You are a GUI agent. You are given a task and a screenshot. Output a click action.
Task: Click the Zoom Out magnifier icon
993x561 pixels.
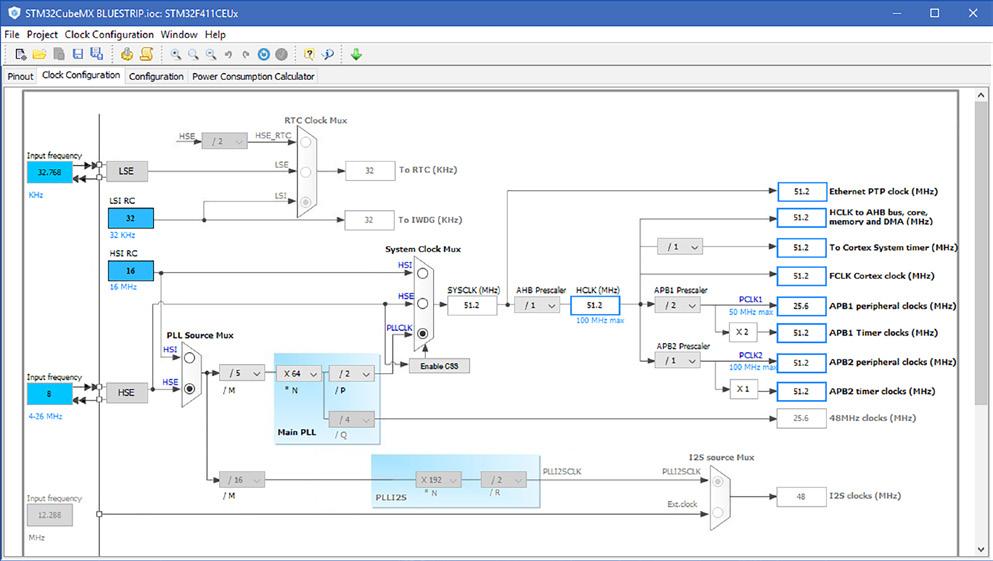[x=211, y=54]
